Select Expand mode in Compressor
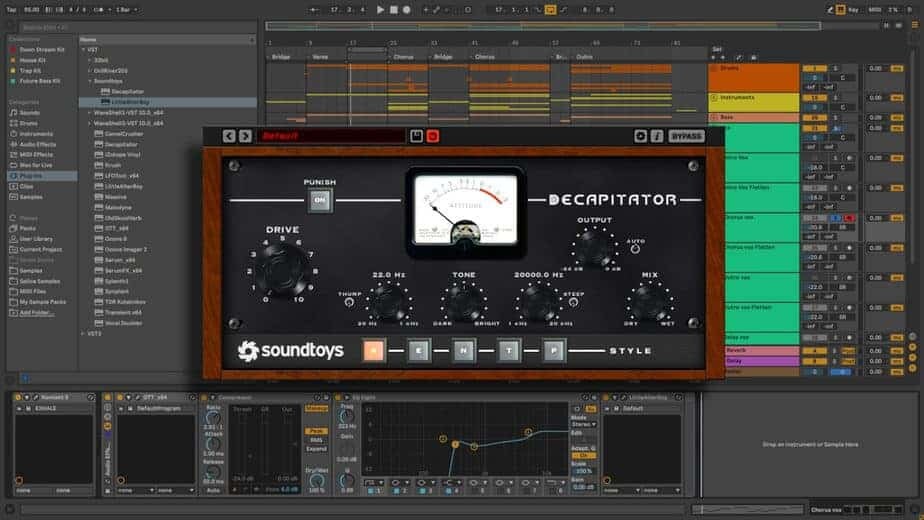Viewport: 924px width, 520px height. 316,449
